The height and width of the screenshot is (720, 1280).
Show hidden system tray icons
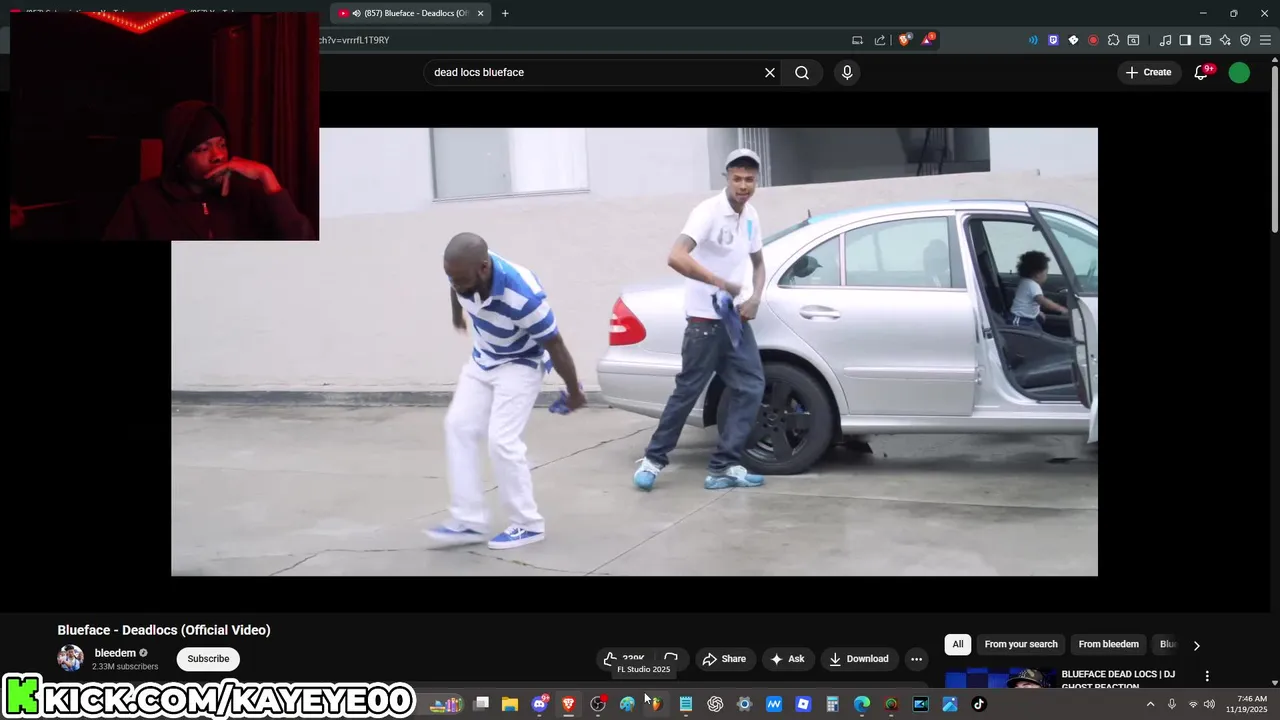(x=1150, y=704)
